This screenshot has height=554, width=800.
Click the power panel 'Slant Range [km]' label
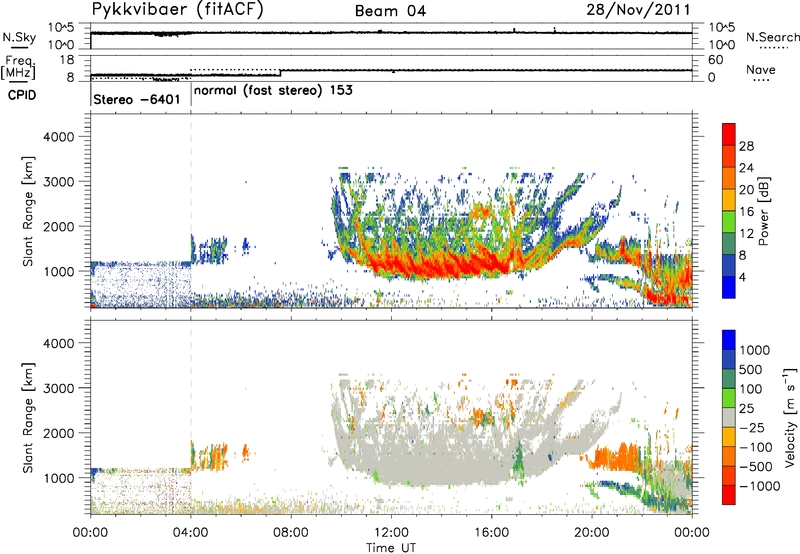(x=28, y=211)
